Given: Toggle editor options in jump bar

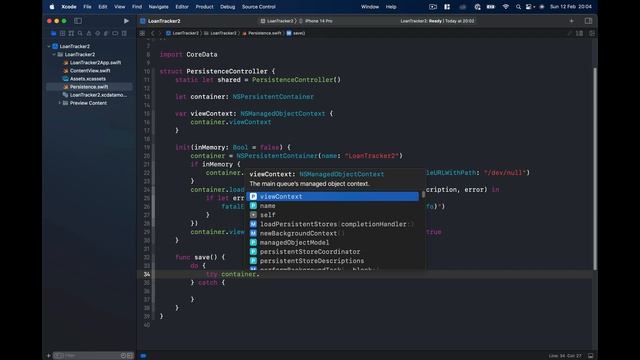Looking at the screenshot, I should coord(579,33).
